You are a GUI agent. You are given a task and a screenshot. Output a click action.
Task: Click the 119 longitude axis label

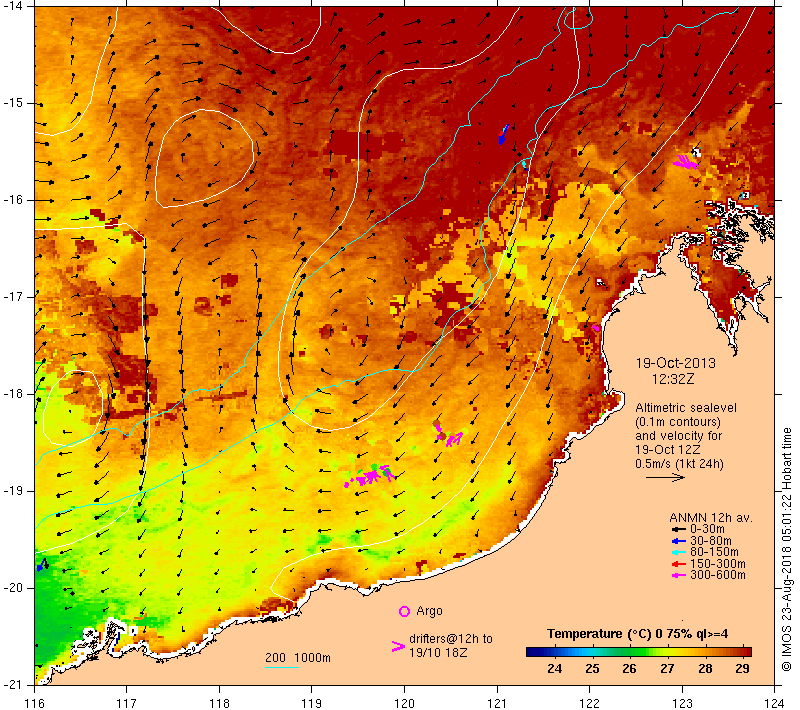pos(312,703)
